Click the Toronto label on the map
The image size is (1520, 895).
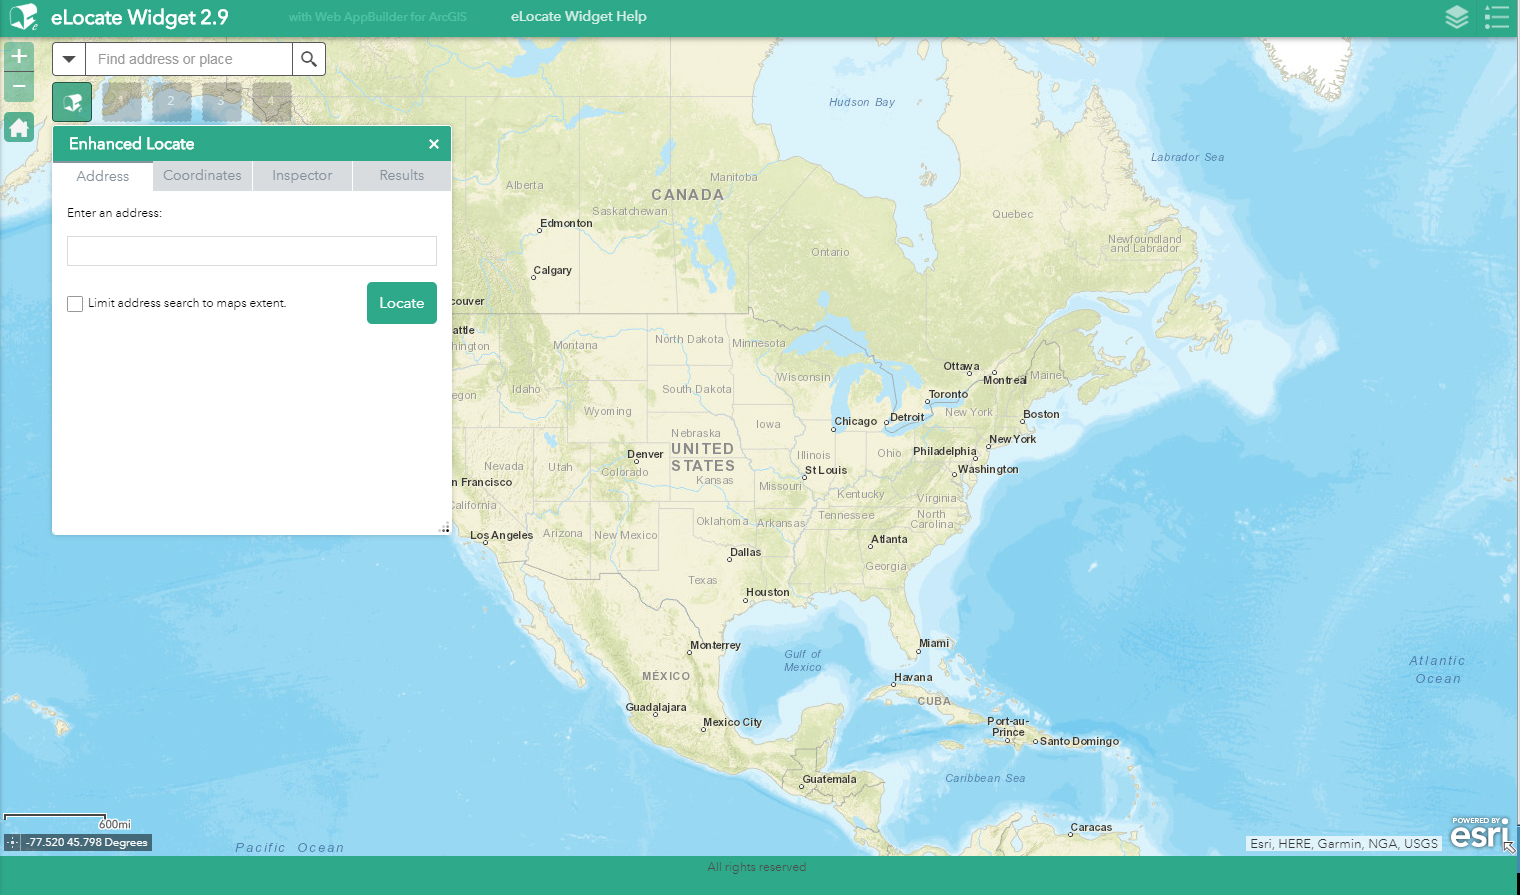click(x=948, y=395)
